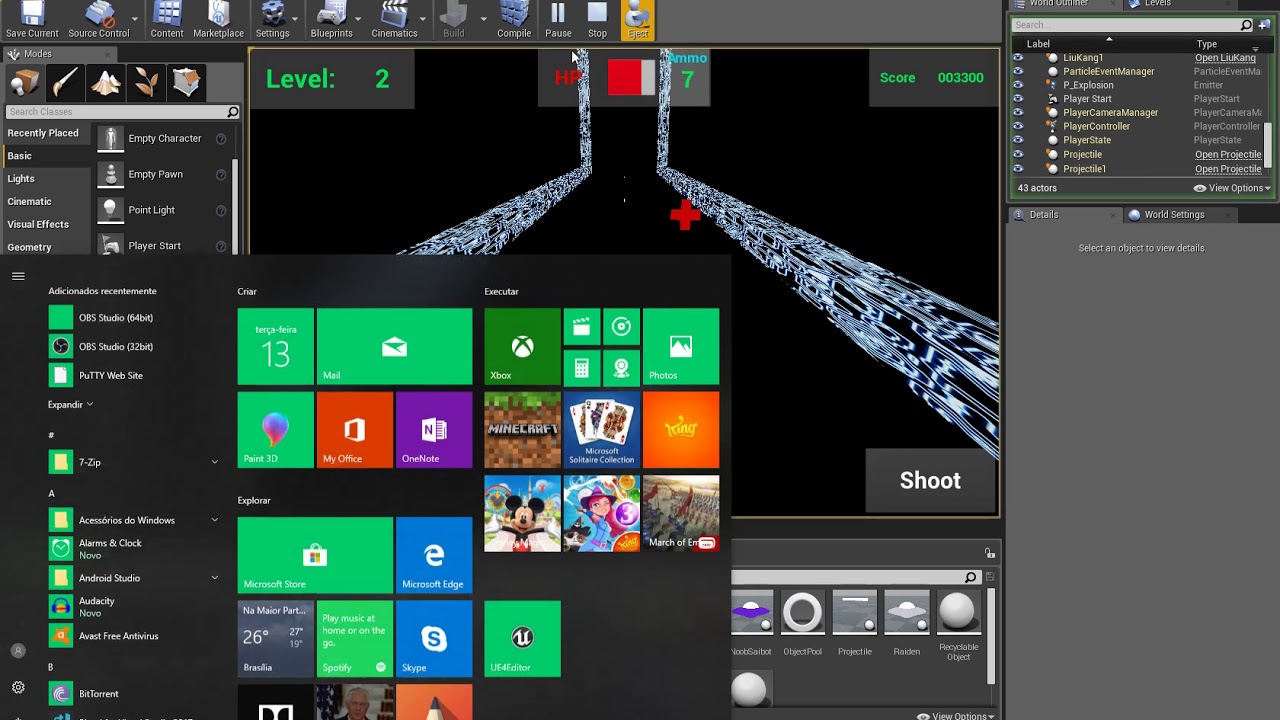Select the Foliage mode icon

tap(146, 83)
